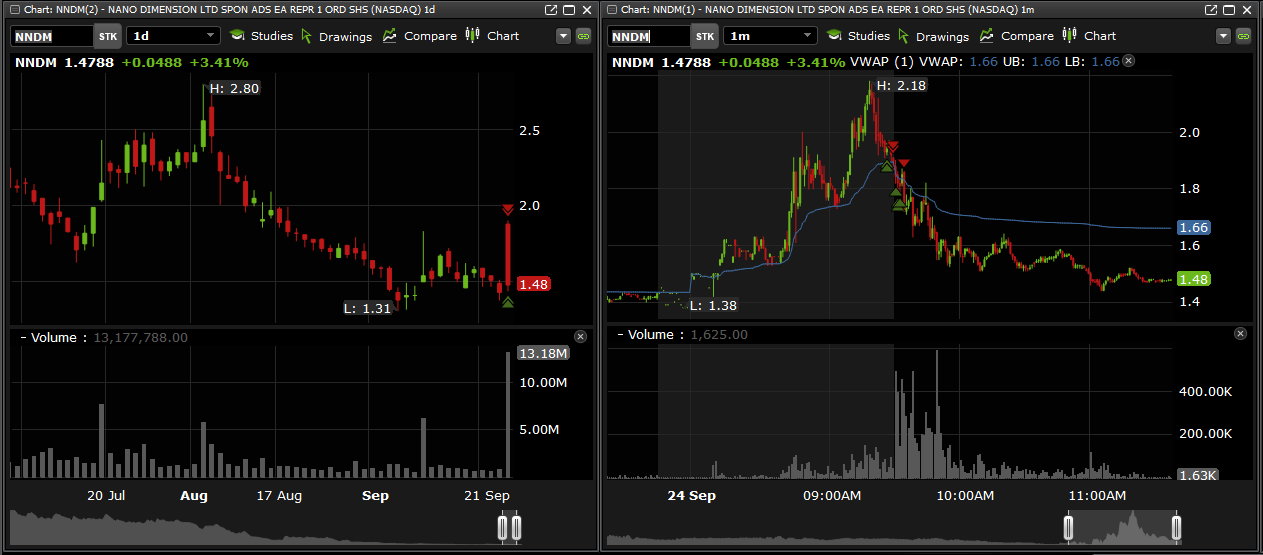Click the graduation cap Studies icon, 1d chart
Screen dimensions: 1263x555
[237, 36]
